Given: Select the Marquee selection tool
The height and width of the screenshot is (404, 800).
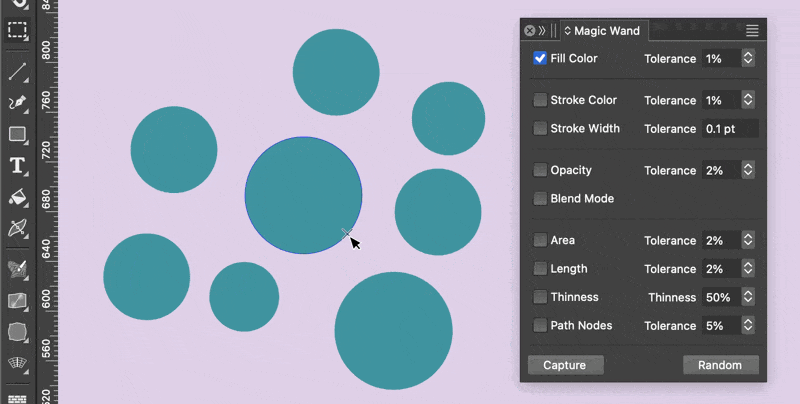Looking at the screenshot, I should (x=17, y=30).
